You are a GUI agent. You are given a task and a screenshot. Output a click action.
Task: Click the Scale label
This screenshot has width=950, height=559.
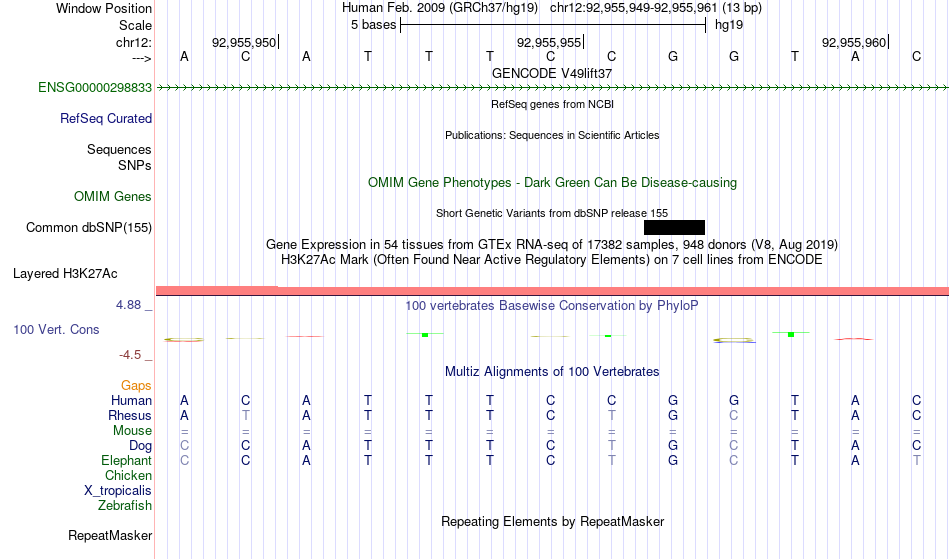(x=135, y=26)
